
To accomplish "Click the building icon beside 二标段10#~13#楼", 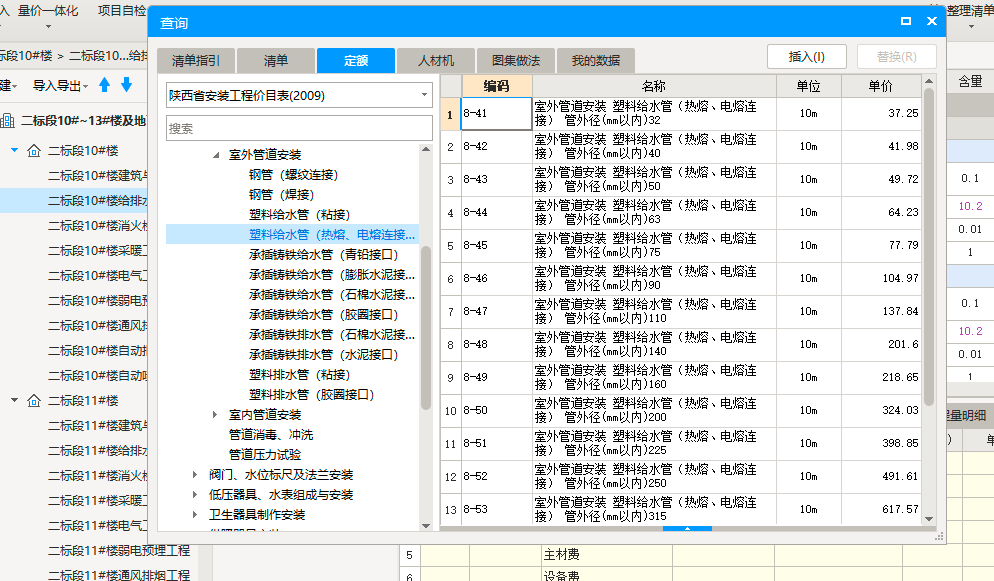I will [8, 120].
